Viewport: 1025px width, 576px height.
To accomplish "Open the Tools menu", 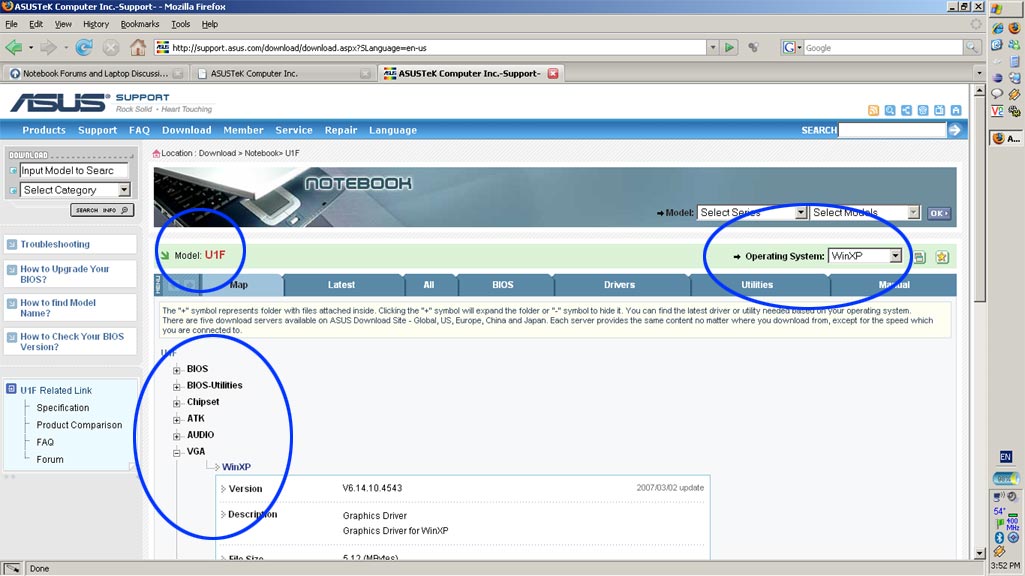I will point(180,24).
